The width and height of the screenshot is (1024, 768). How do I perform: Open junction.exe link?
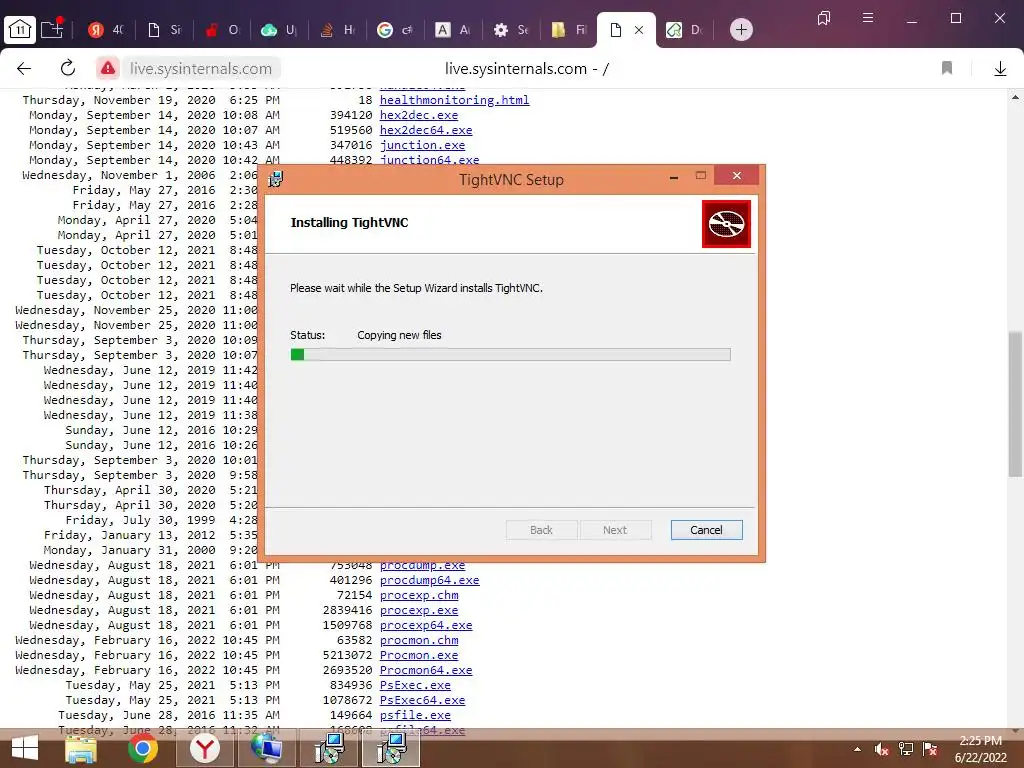coord(423,145)
